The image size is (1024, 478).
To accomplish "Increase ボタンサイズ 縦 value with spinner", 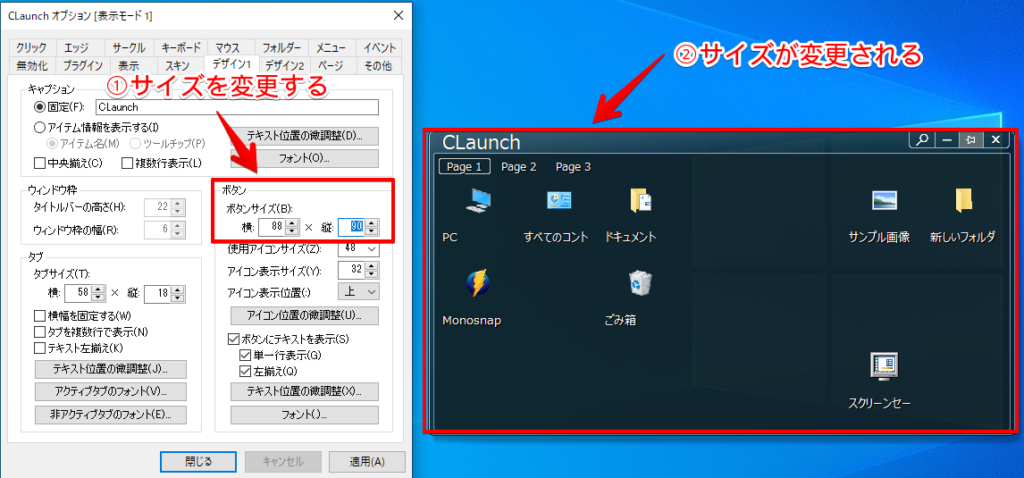I will click(x=372, y=223).
